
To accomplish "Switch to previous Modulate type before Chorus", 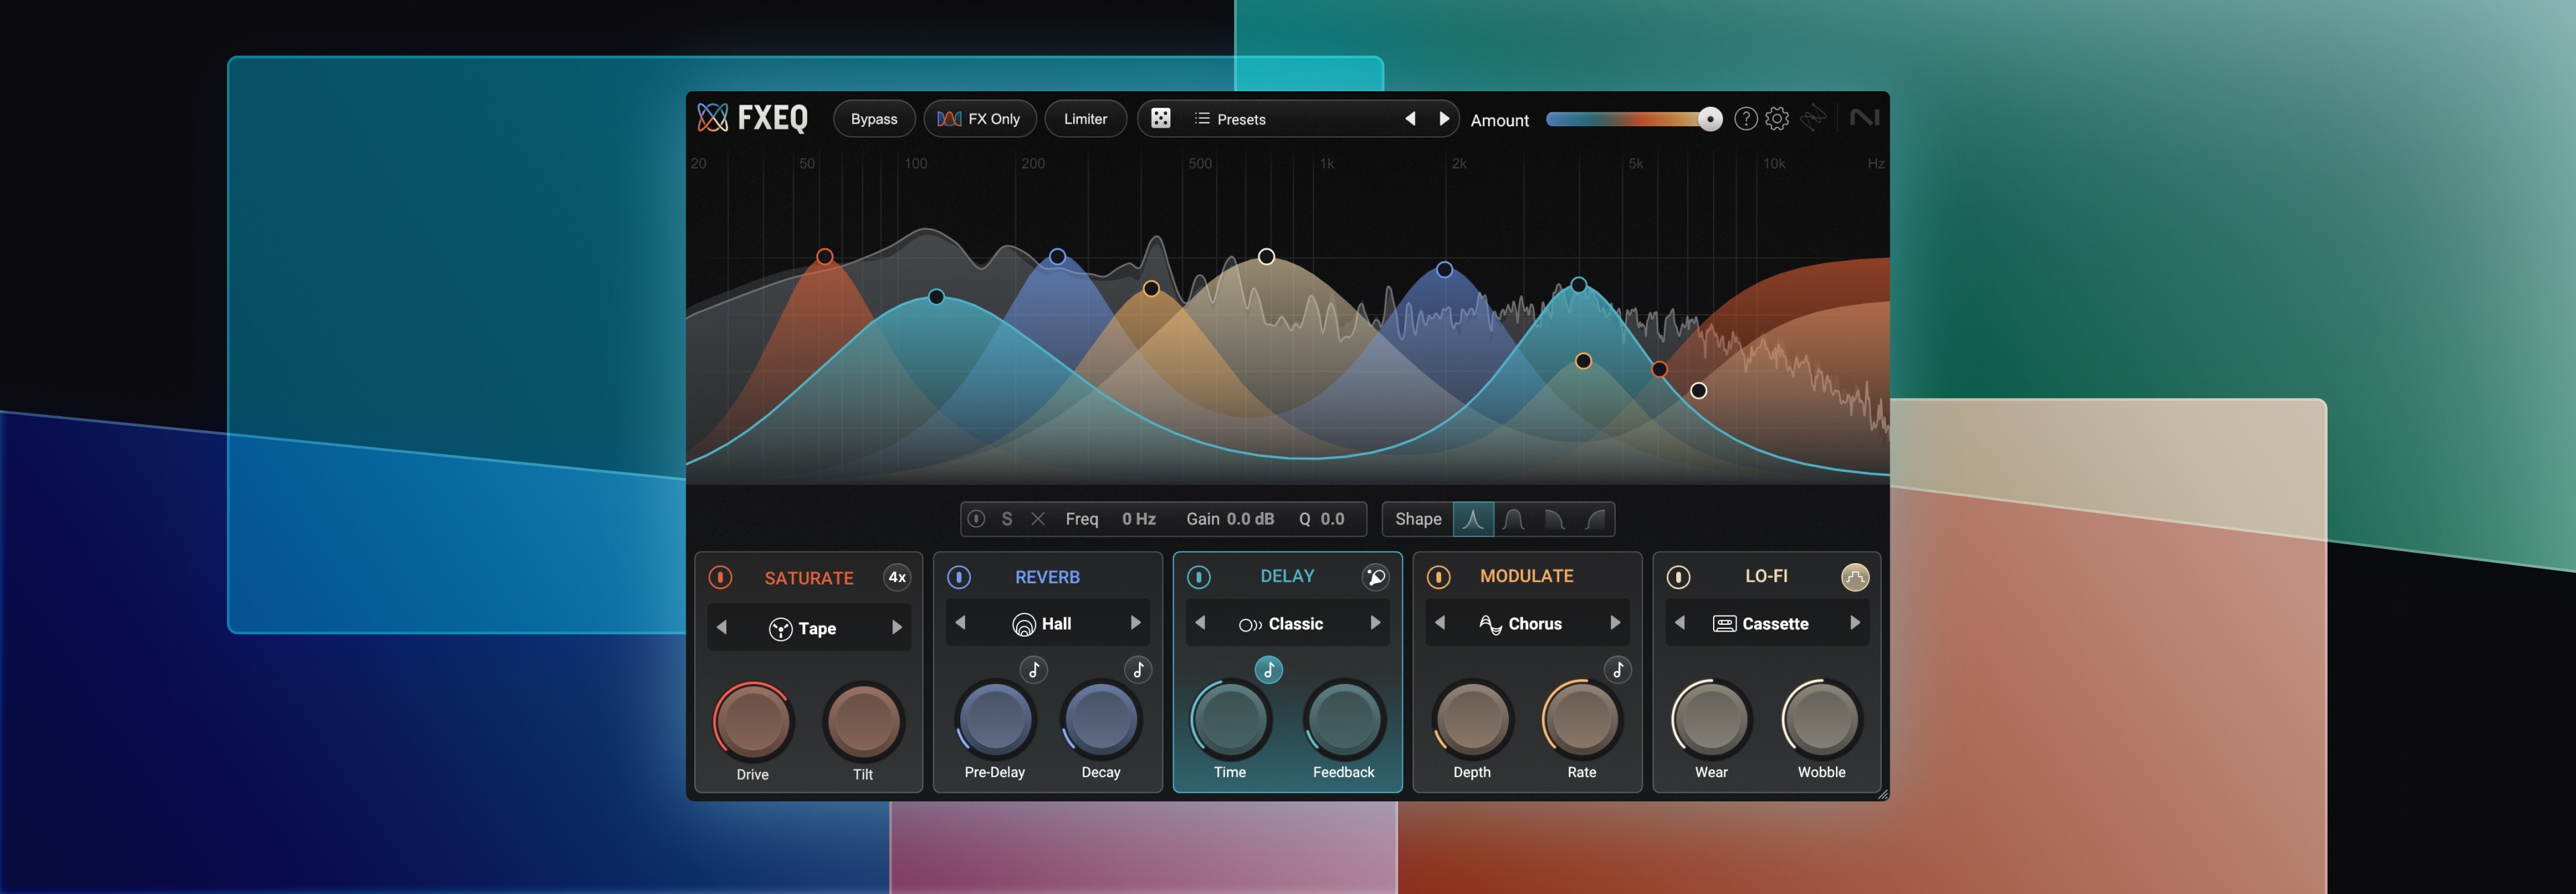I will (1440, 623).
